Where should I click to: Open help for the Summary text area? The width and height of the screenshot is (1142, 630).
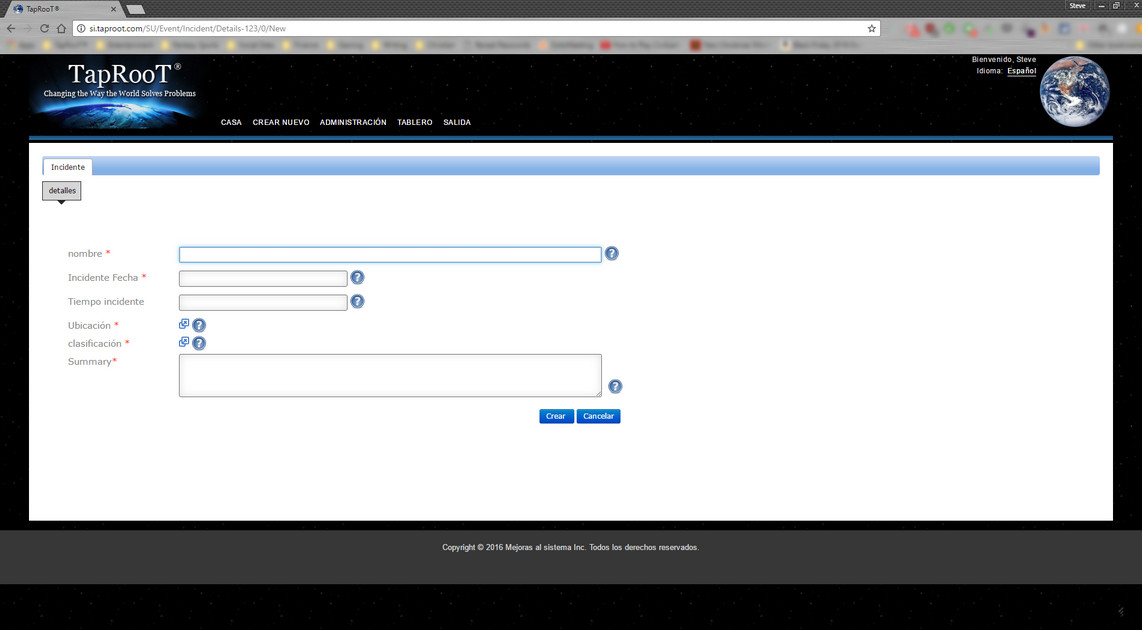pos(615,386)
